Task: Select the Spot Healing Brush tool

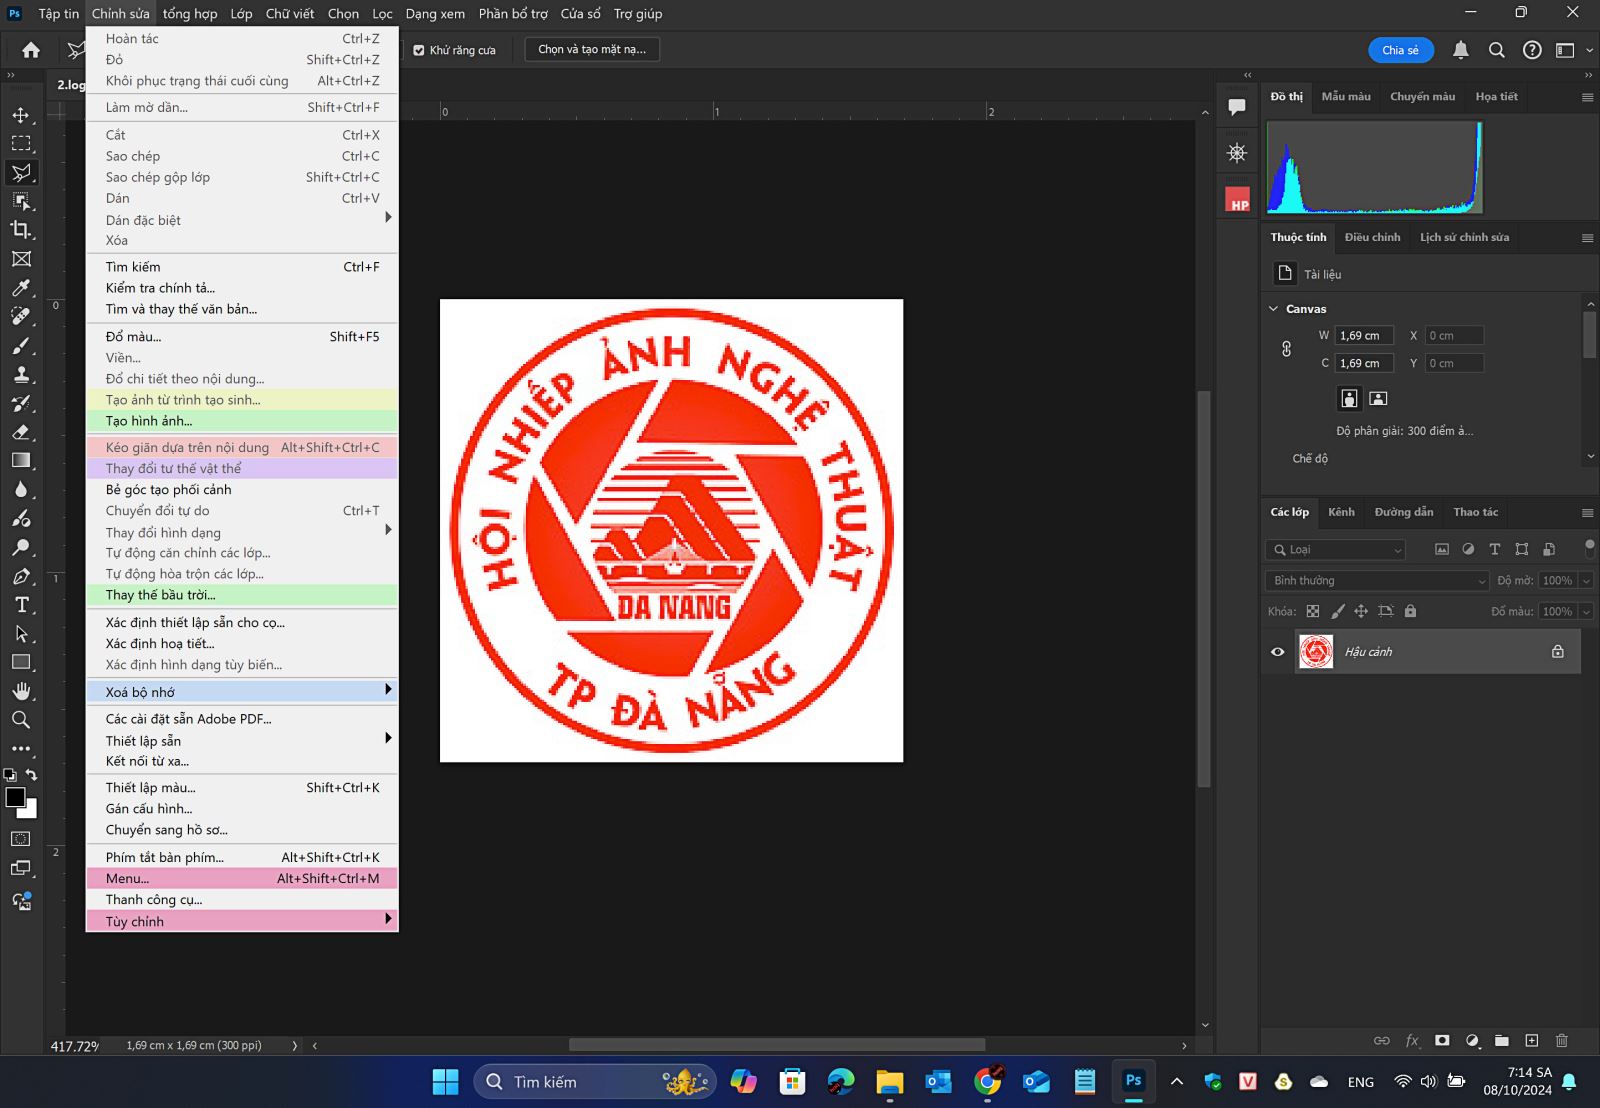Action: click(x=21, y=316)
